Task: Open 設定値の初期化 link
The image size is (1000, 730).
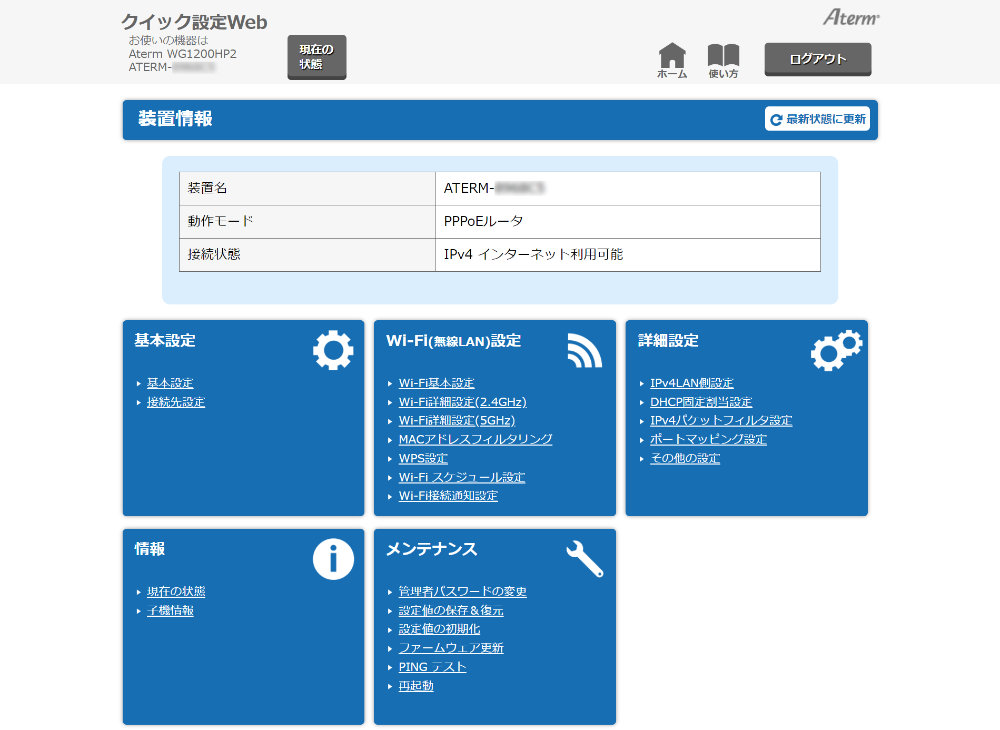Action: [439, 629]
